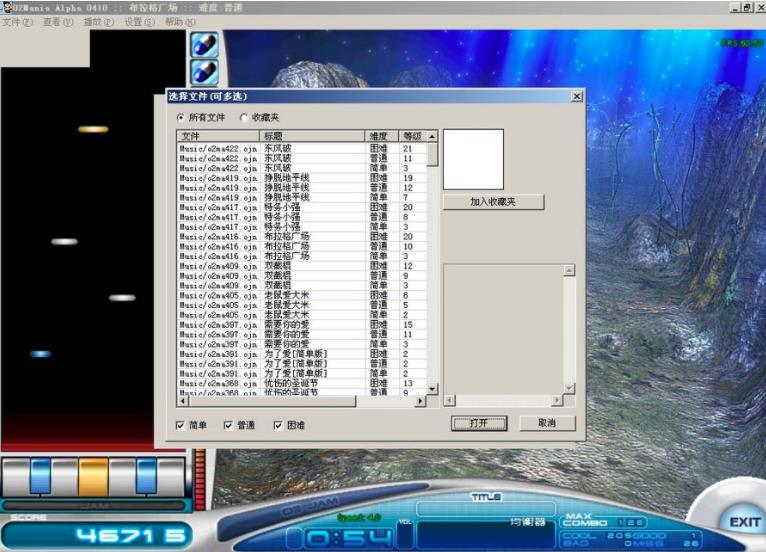This screenshot has width=766, height=552.
Task: Open the 播放(P) menu
Action: (98, 22)
